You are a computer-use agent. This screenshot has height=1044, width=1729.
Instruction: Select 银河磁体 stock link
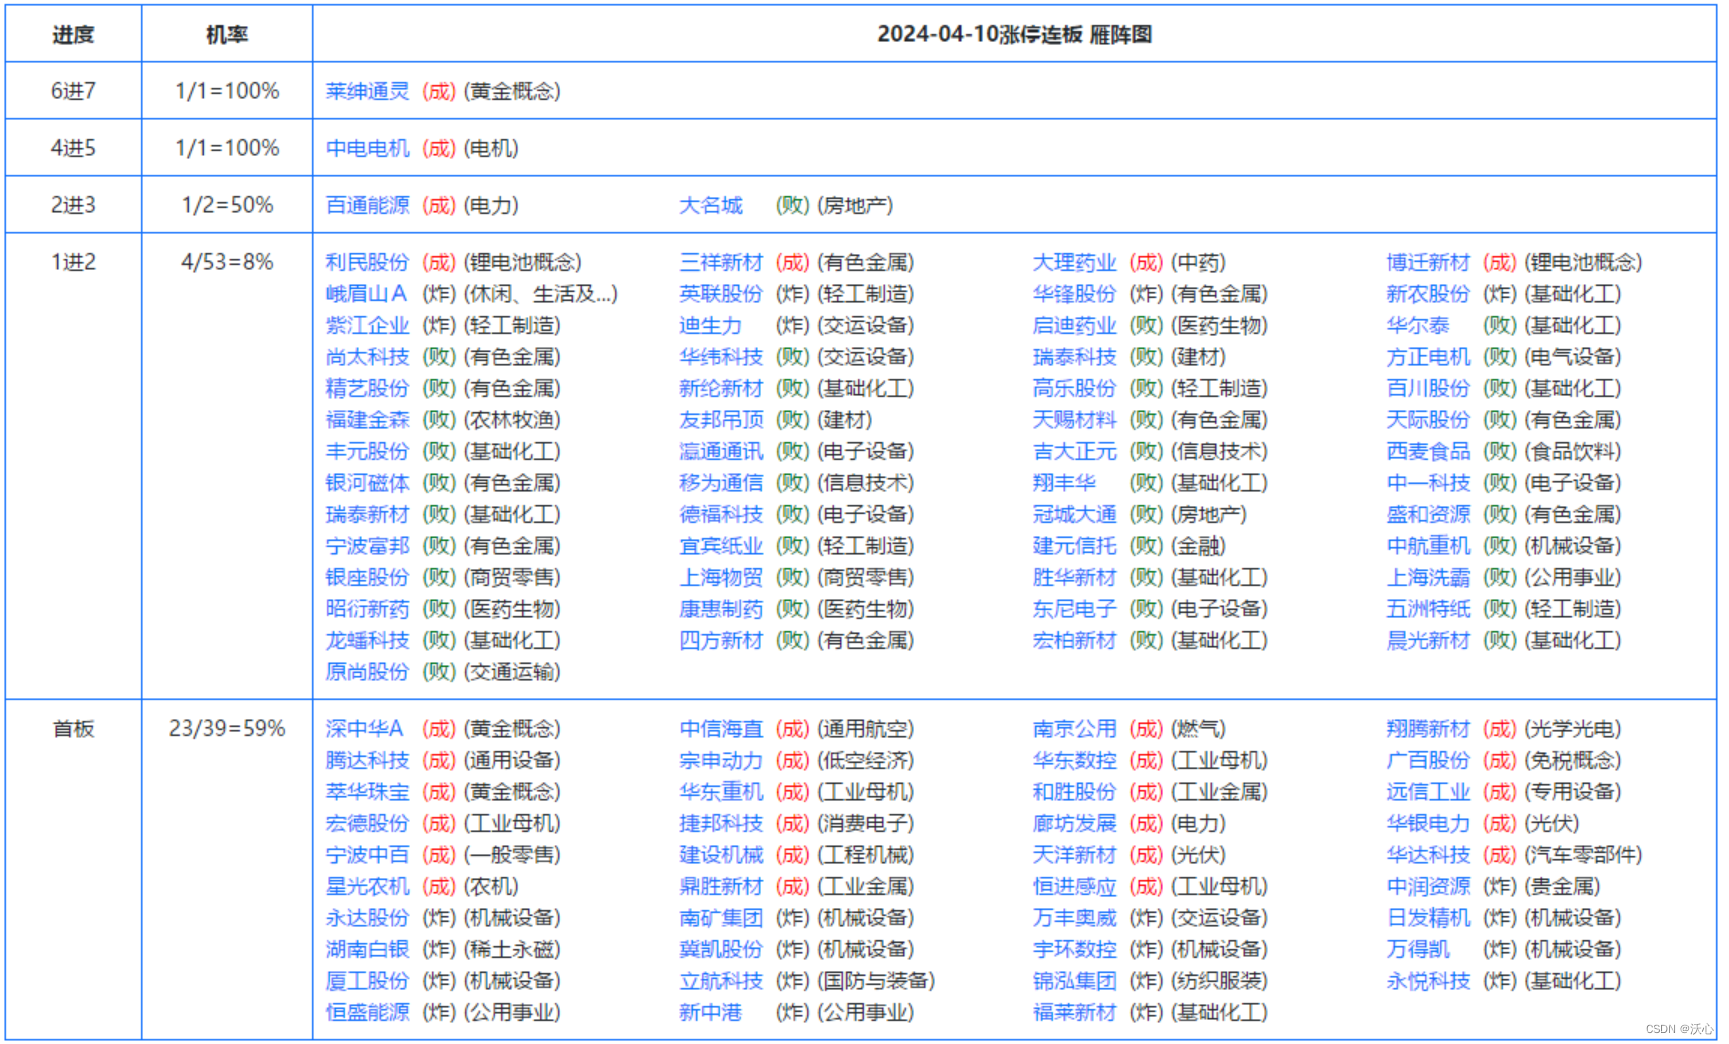click(367, 483)
